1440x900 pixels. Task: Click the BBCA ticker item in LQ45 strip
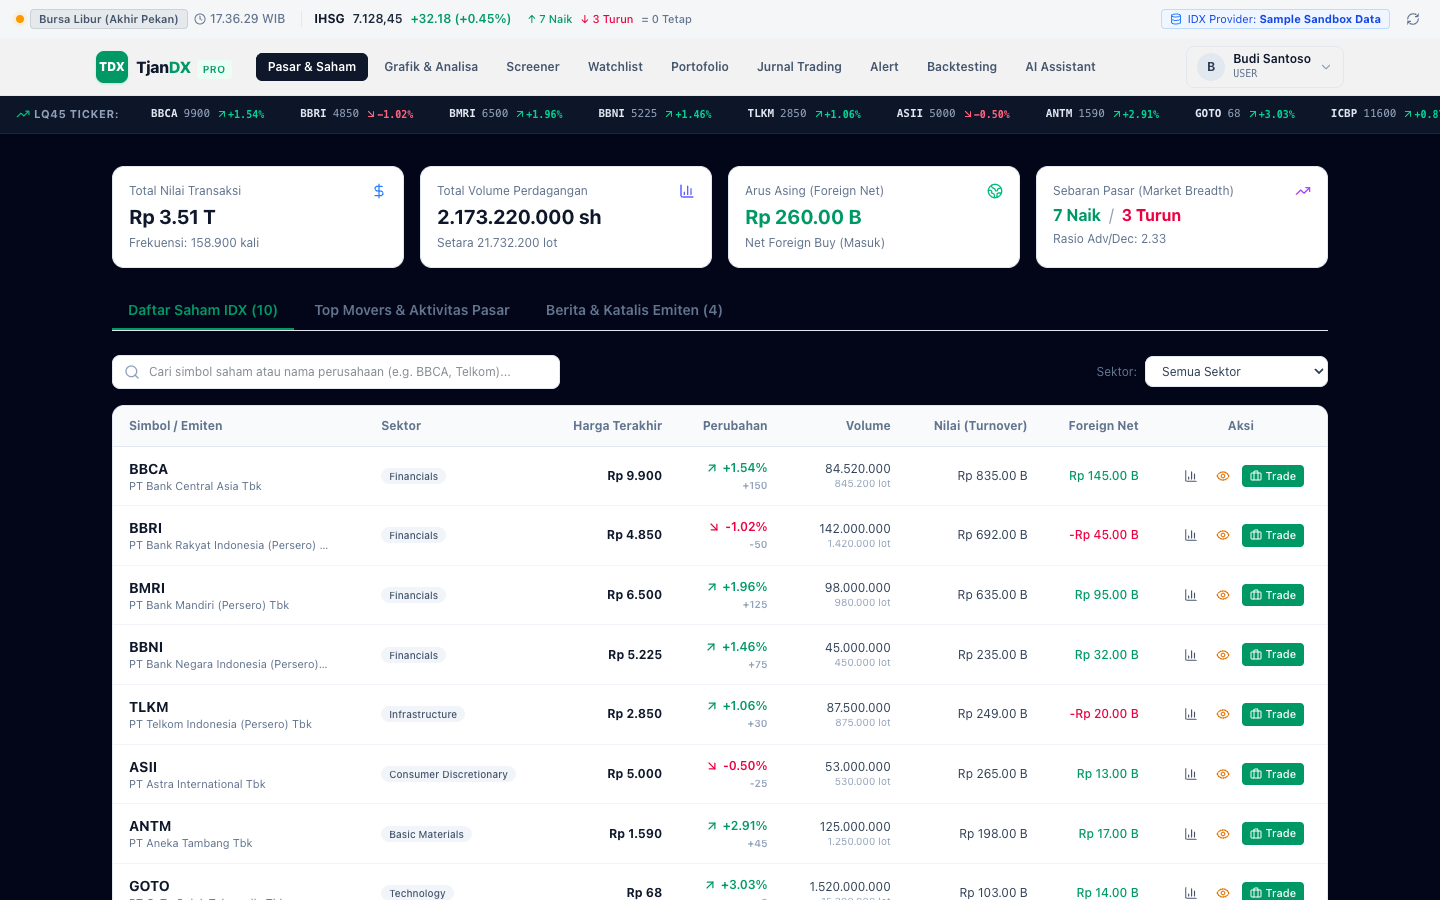[x=208, y=114]
